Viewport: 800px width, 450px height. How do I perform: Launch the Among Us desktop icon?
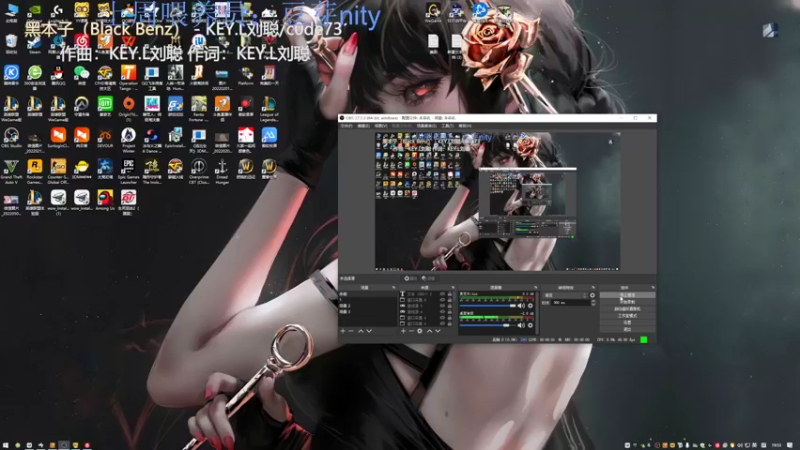[105, 201]
